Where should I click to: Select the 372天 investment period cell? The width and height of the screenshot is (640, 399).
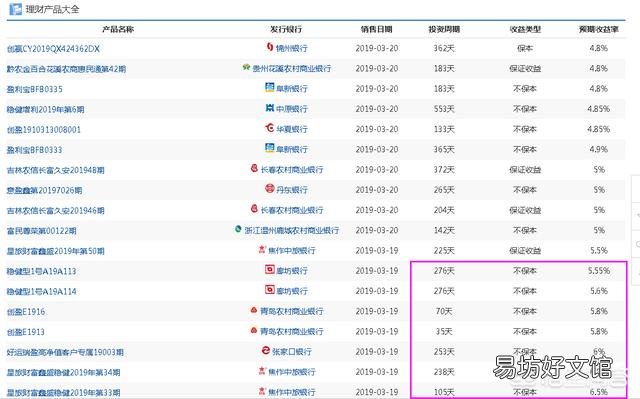pos(444,170)
